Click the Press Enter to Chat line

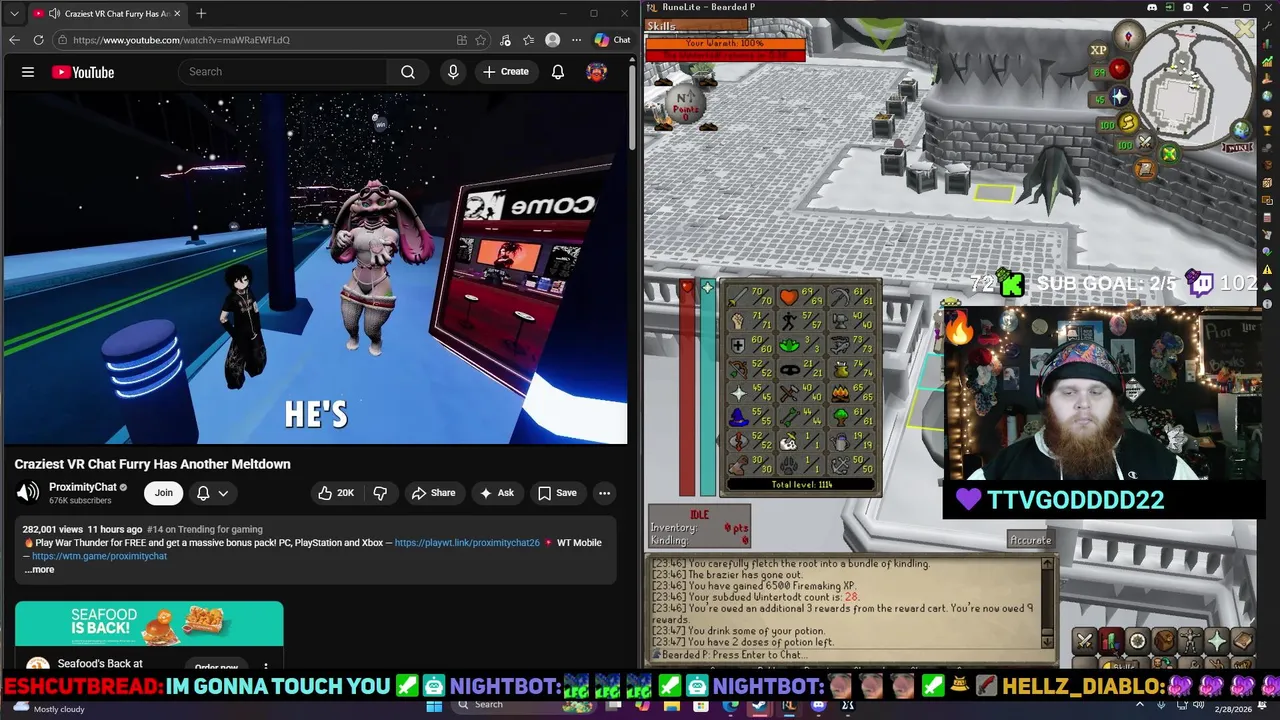[x=733, y=655]
